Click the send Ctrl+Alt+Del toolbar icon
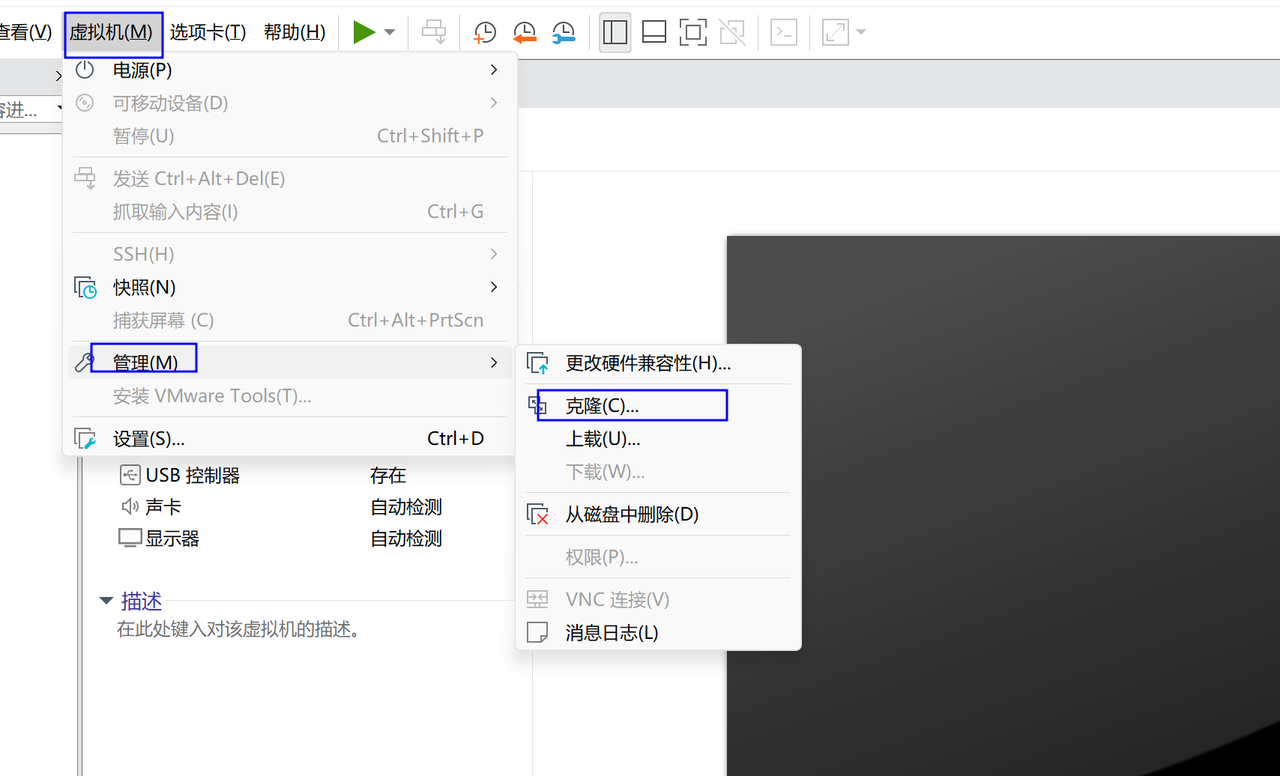Image resolution: width=1280 pixels, height=776 pixels. pyautogui.click(x=434, y=32)
